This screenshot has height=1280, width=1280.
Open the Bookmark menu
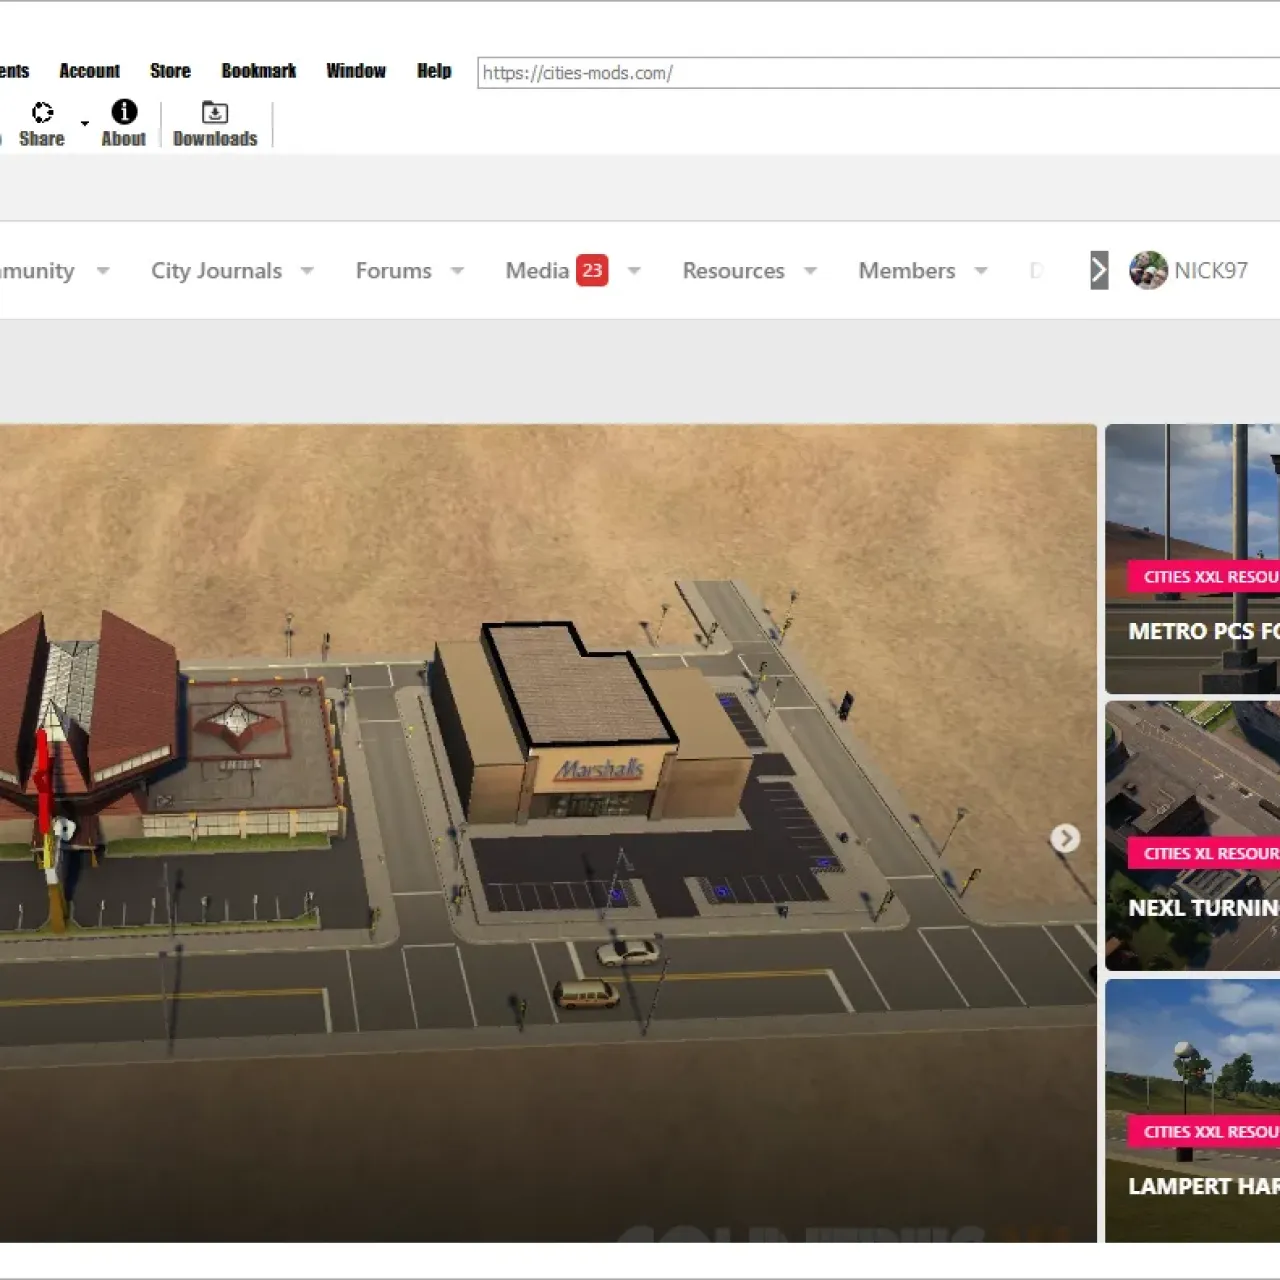259,71
